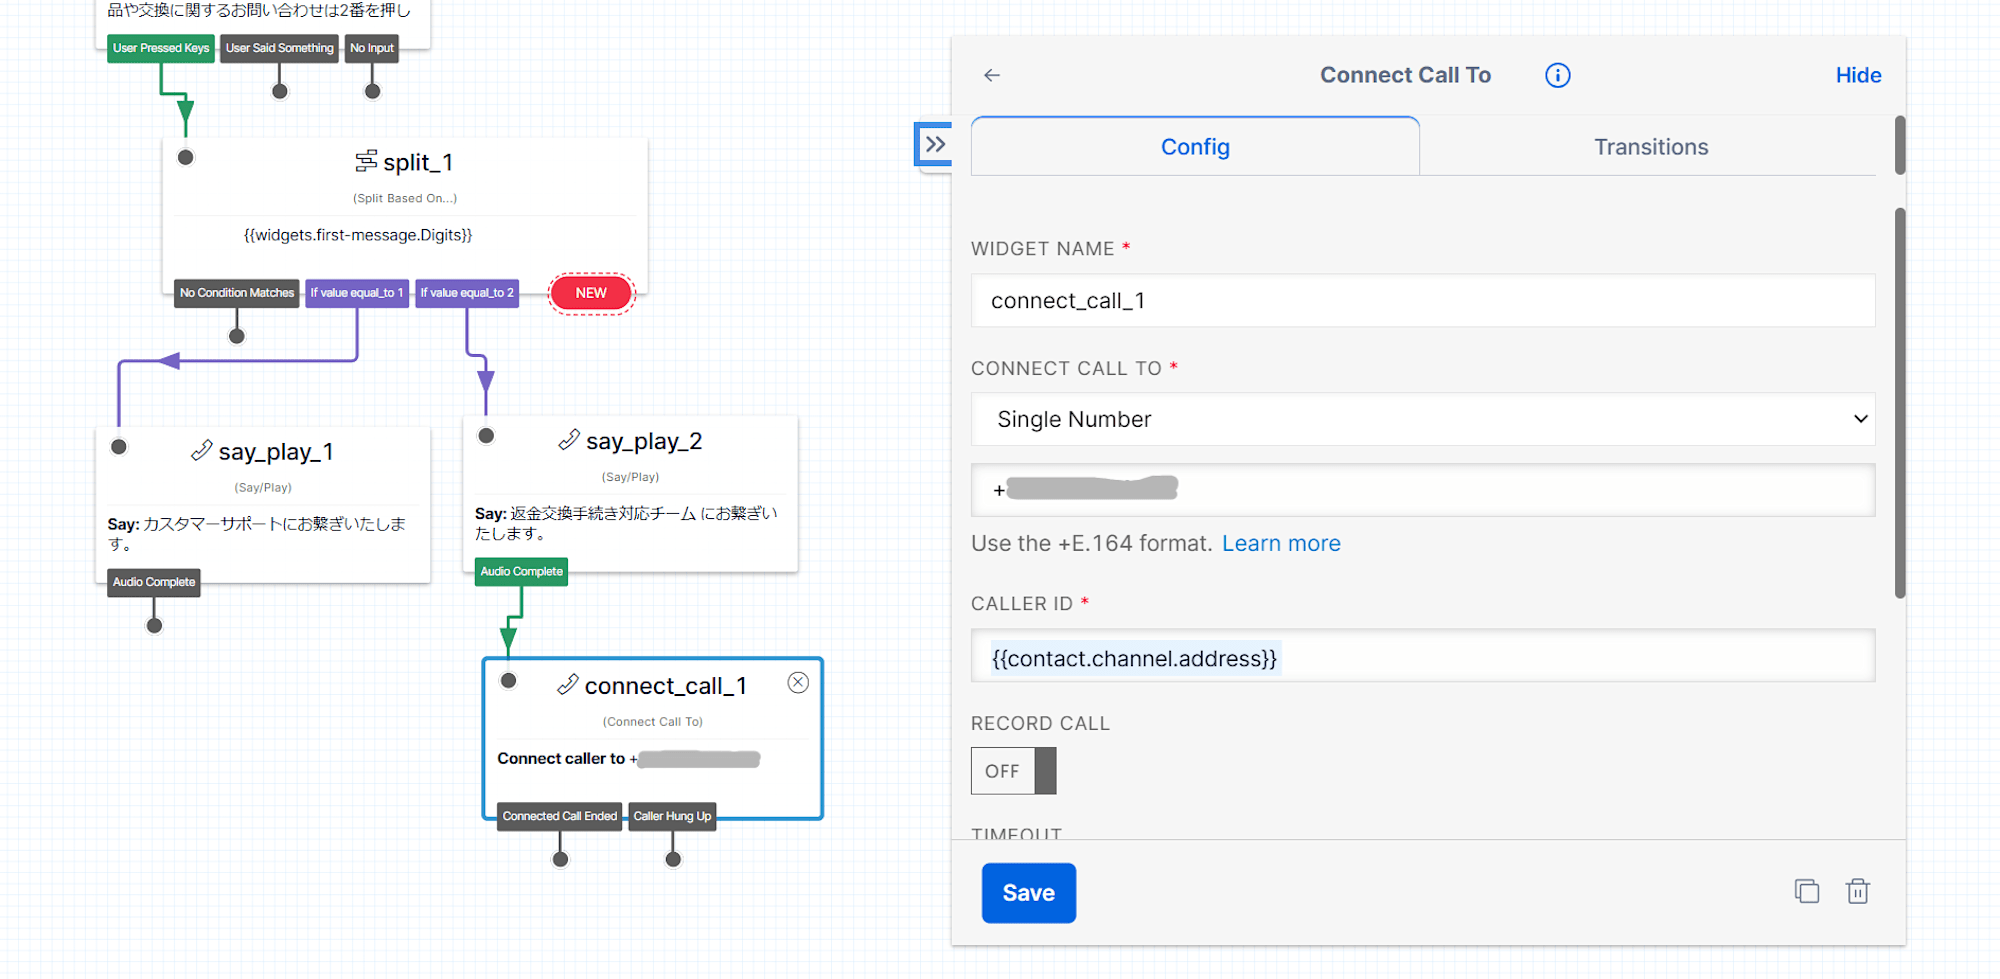Image resolution: width=2000 pixels, height=979 pixels.
Task: Click the say_play_1 widget icon
Action: coord(201,451)
